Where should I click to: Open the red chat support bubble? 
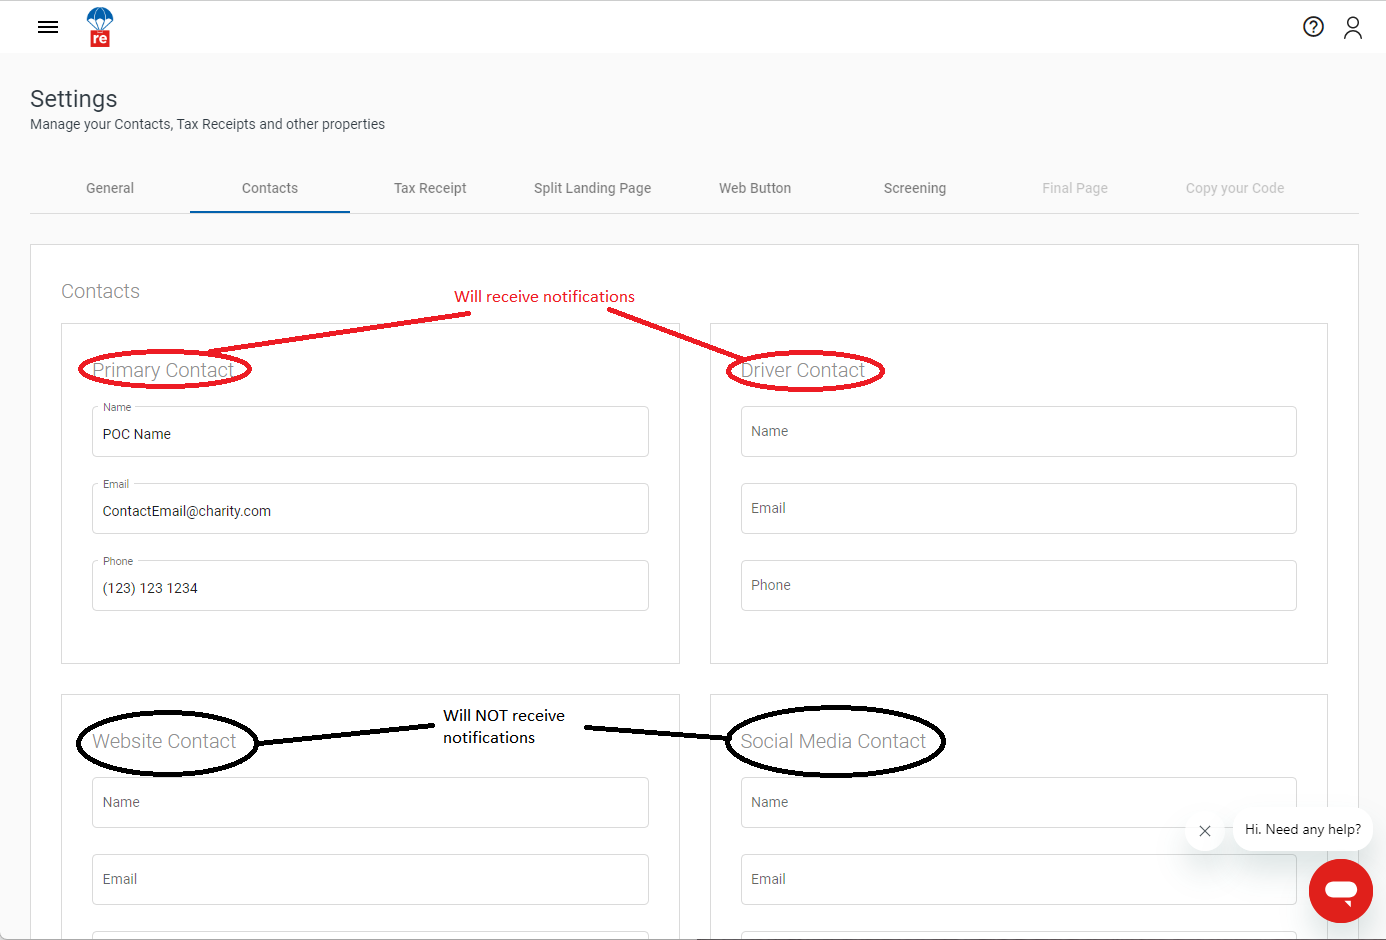(x=1340, y=890)
